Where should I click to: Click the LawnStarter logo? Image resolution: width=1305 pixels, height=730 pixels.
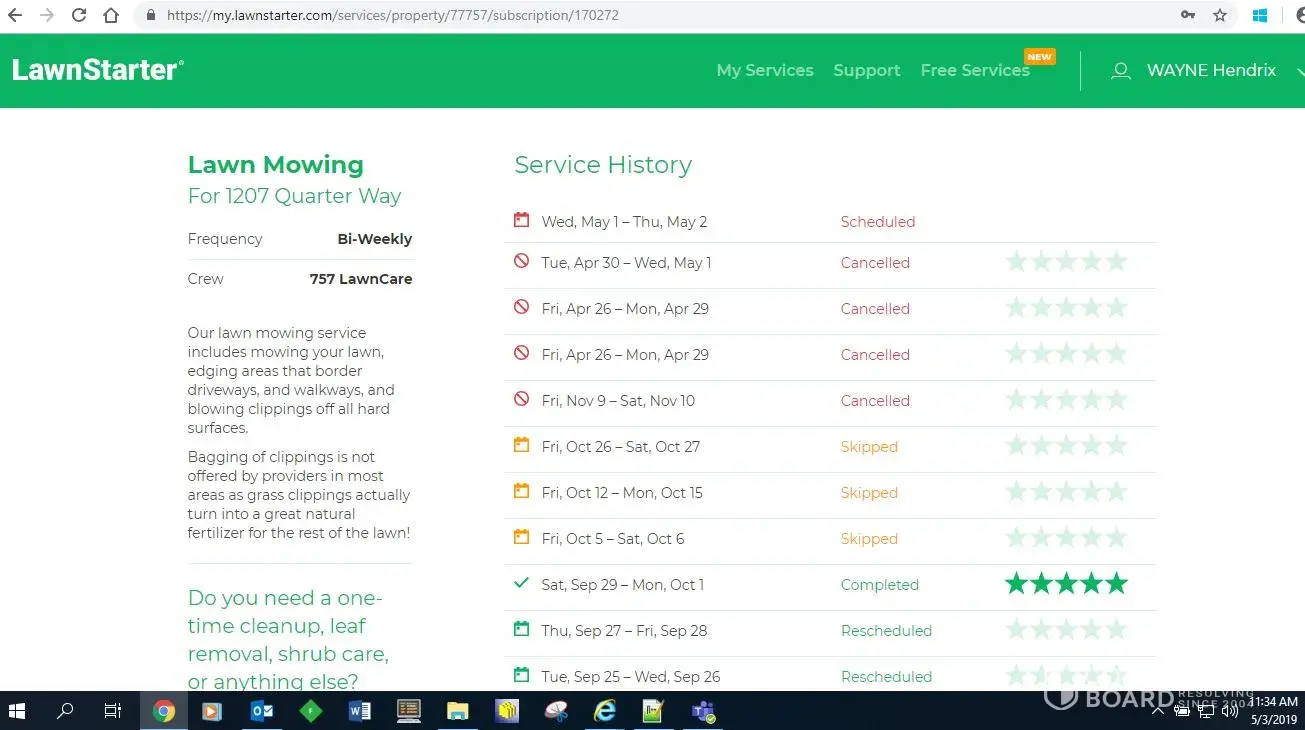[97, 70]
